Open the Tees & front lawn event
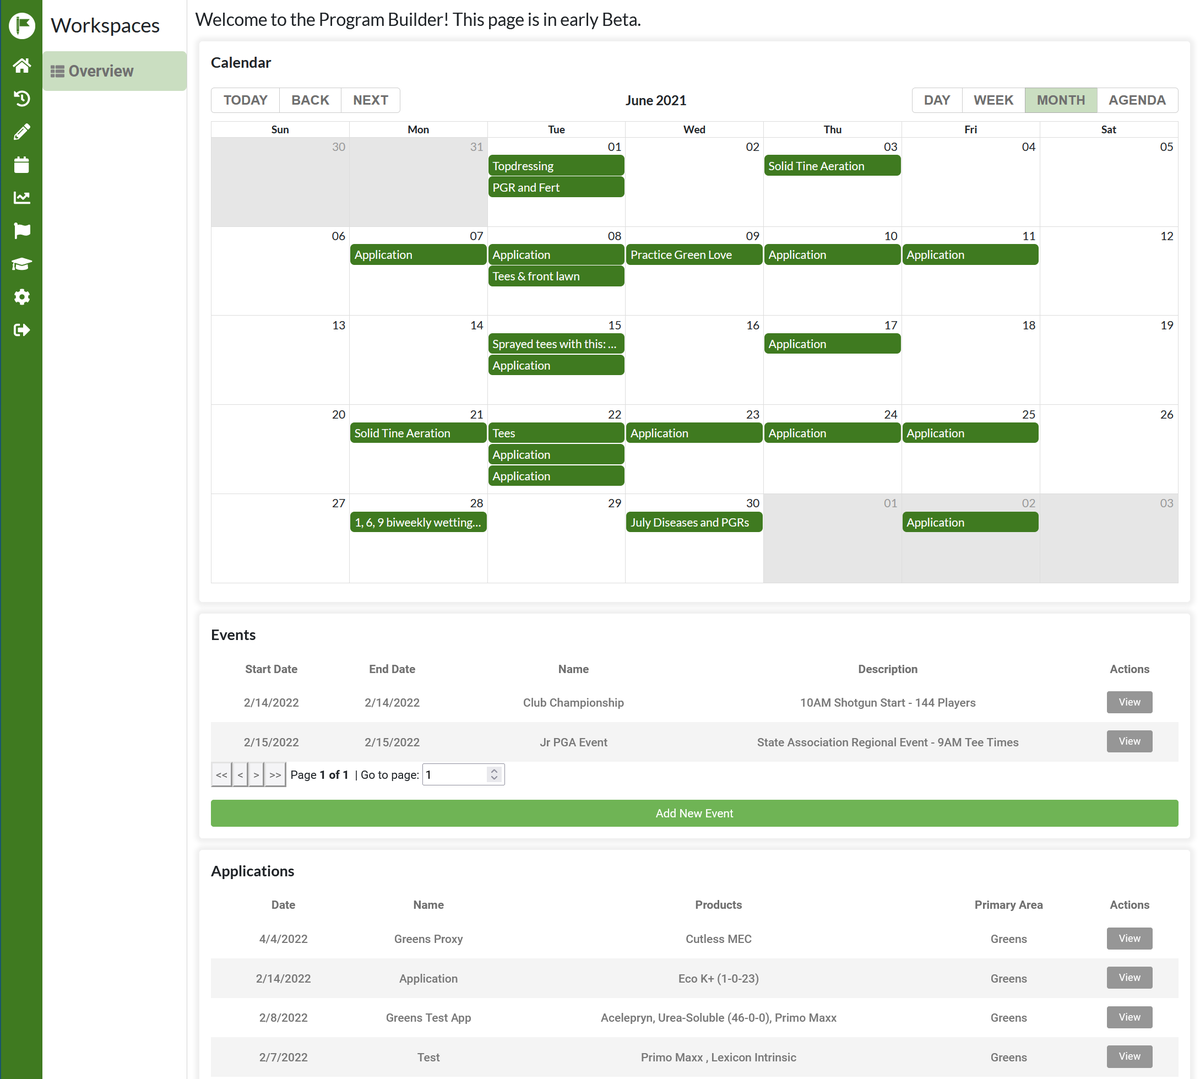 click(x=556, y=276)
